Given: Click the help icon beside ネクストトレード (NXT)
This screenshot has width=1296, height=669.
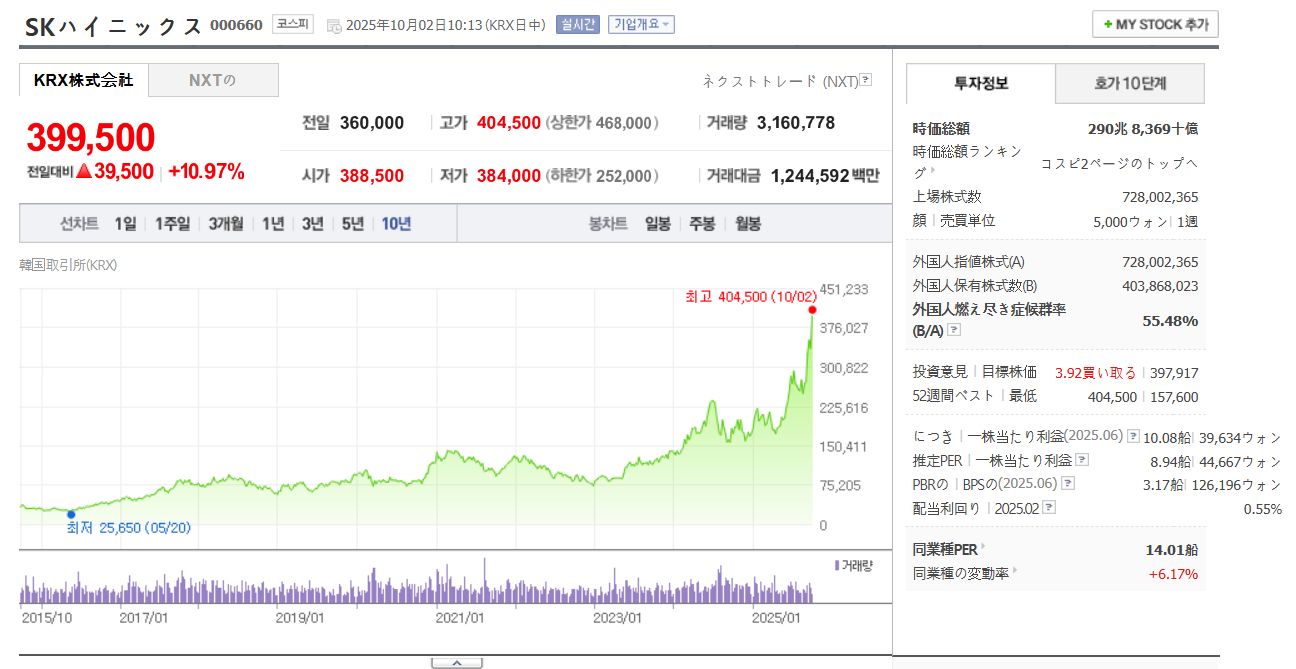Looking at the screenshot, I should [x=866, y=81].
